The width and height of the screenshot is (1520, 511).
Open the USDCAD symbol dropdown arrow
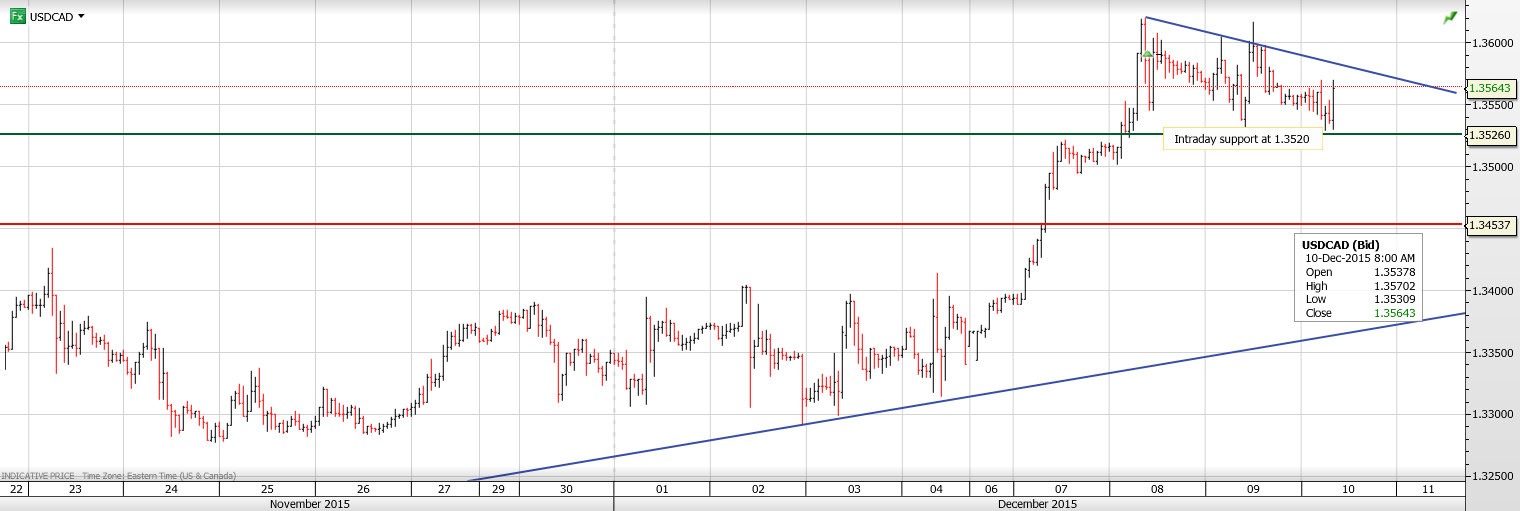pos(81,16)
